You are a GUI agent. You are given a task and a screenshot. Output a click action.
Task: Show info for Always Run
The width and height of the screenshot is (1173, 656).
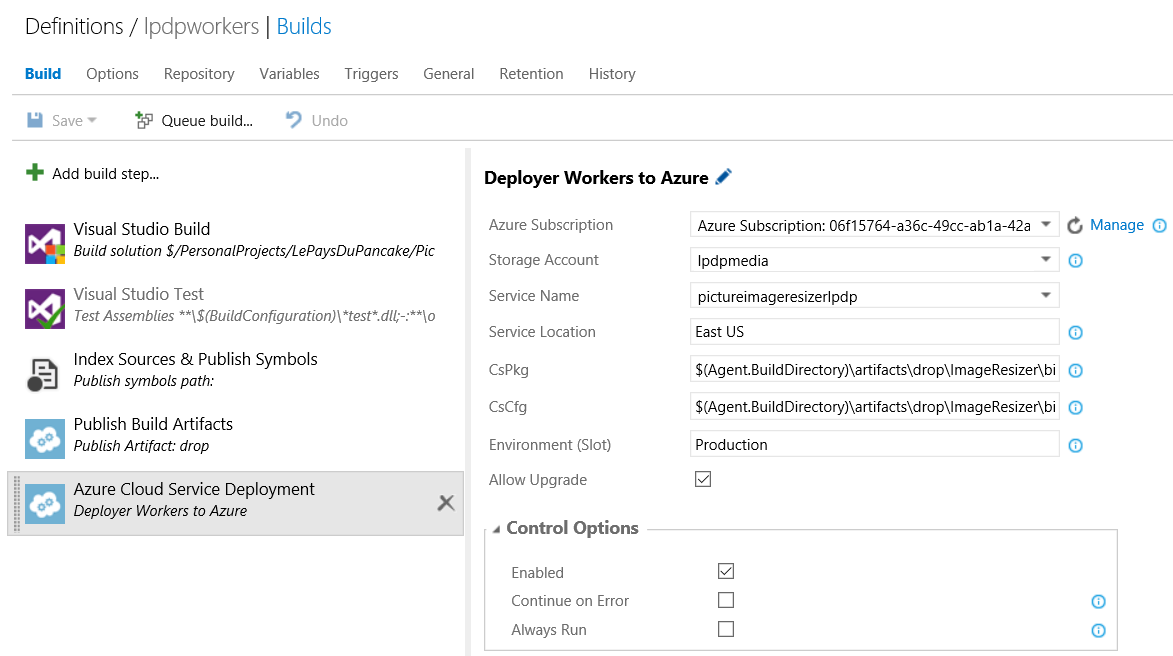(x=1098, y=631)
